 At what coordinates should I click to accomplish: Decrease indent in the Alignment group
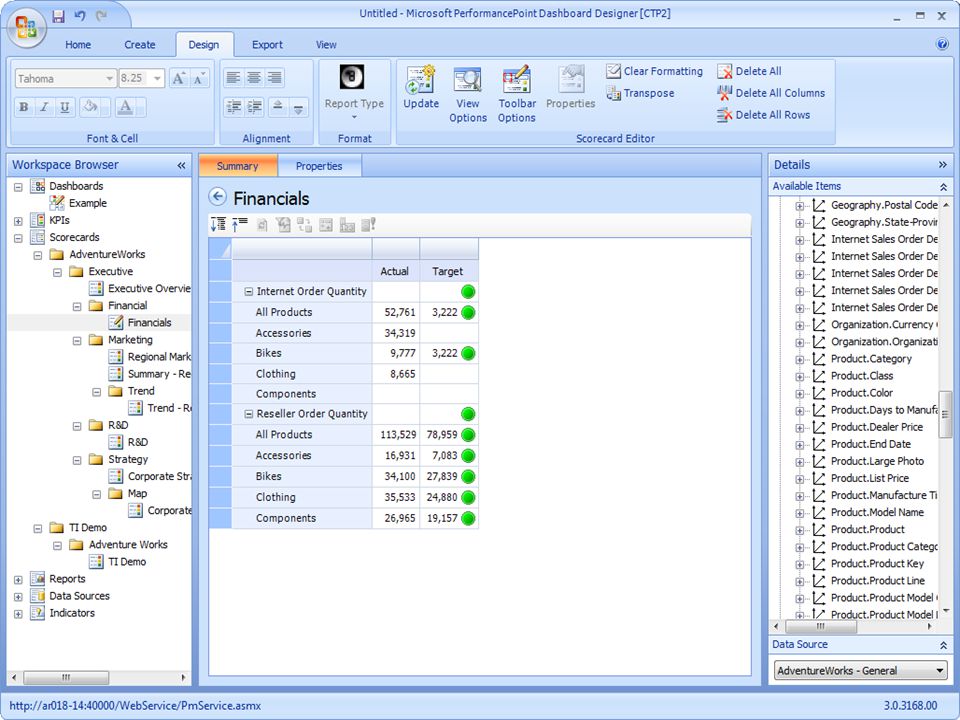pos(233,107)
